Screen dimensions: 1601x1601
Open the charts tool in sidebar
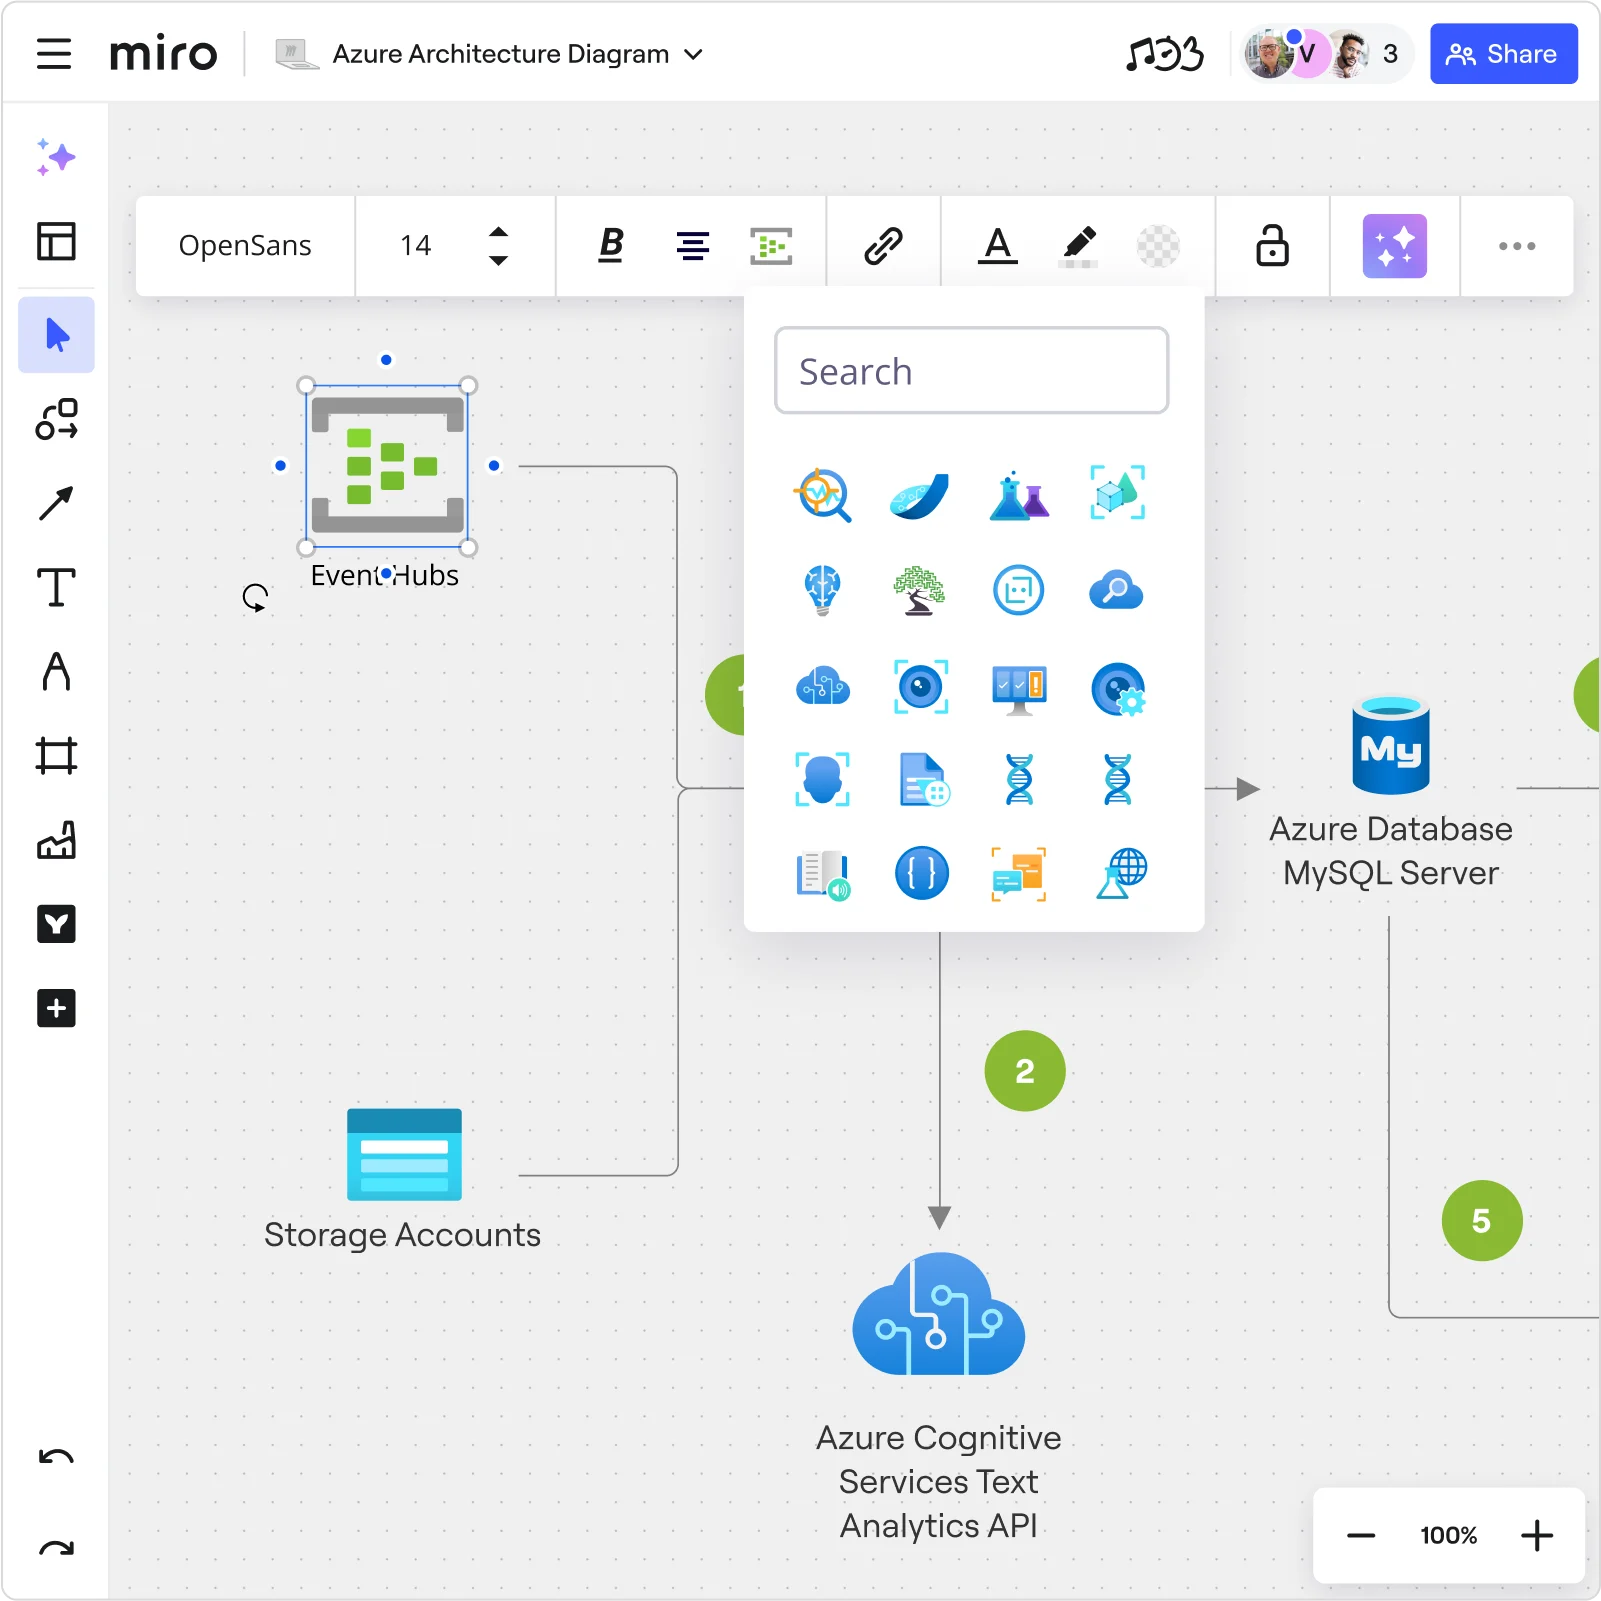56,840
